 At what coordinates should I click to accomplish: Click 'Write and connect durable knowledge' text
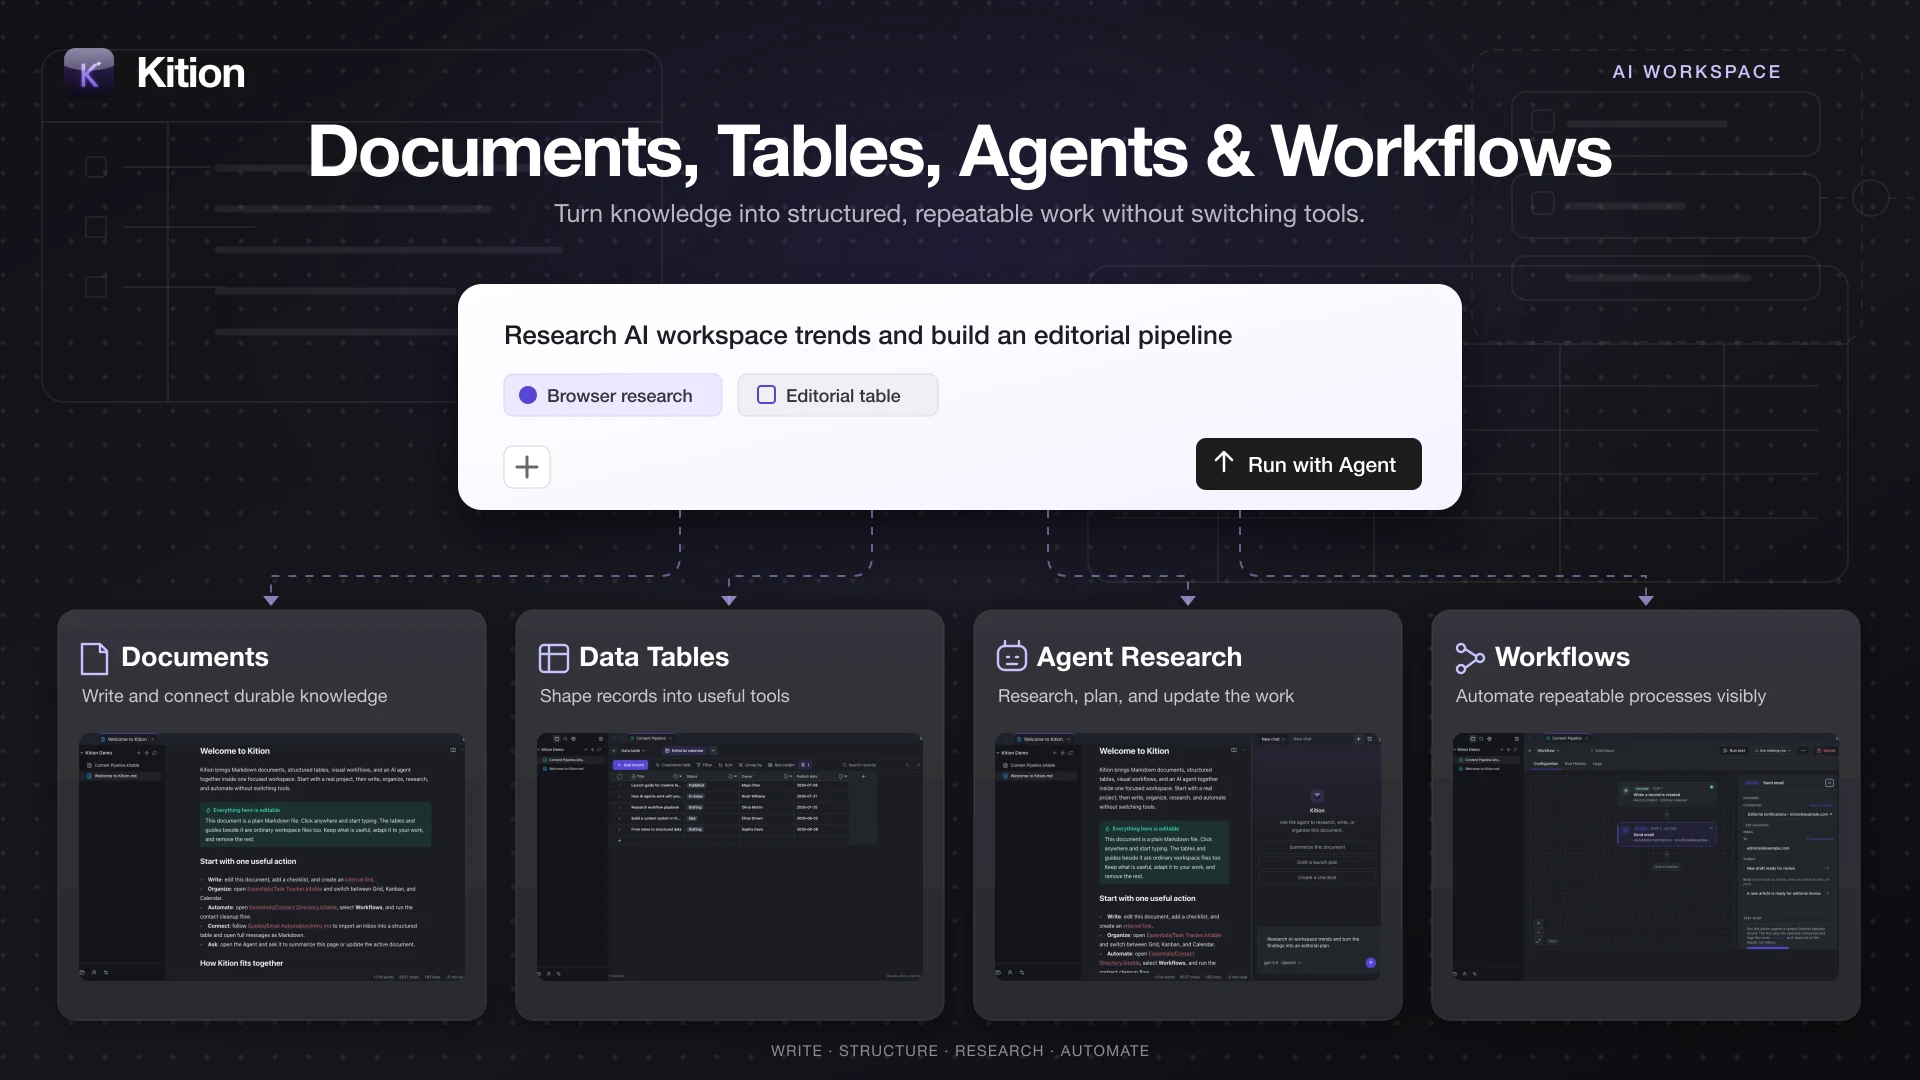pos(234,696)
